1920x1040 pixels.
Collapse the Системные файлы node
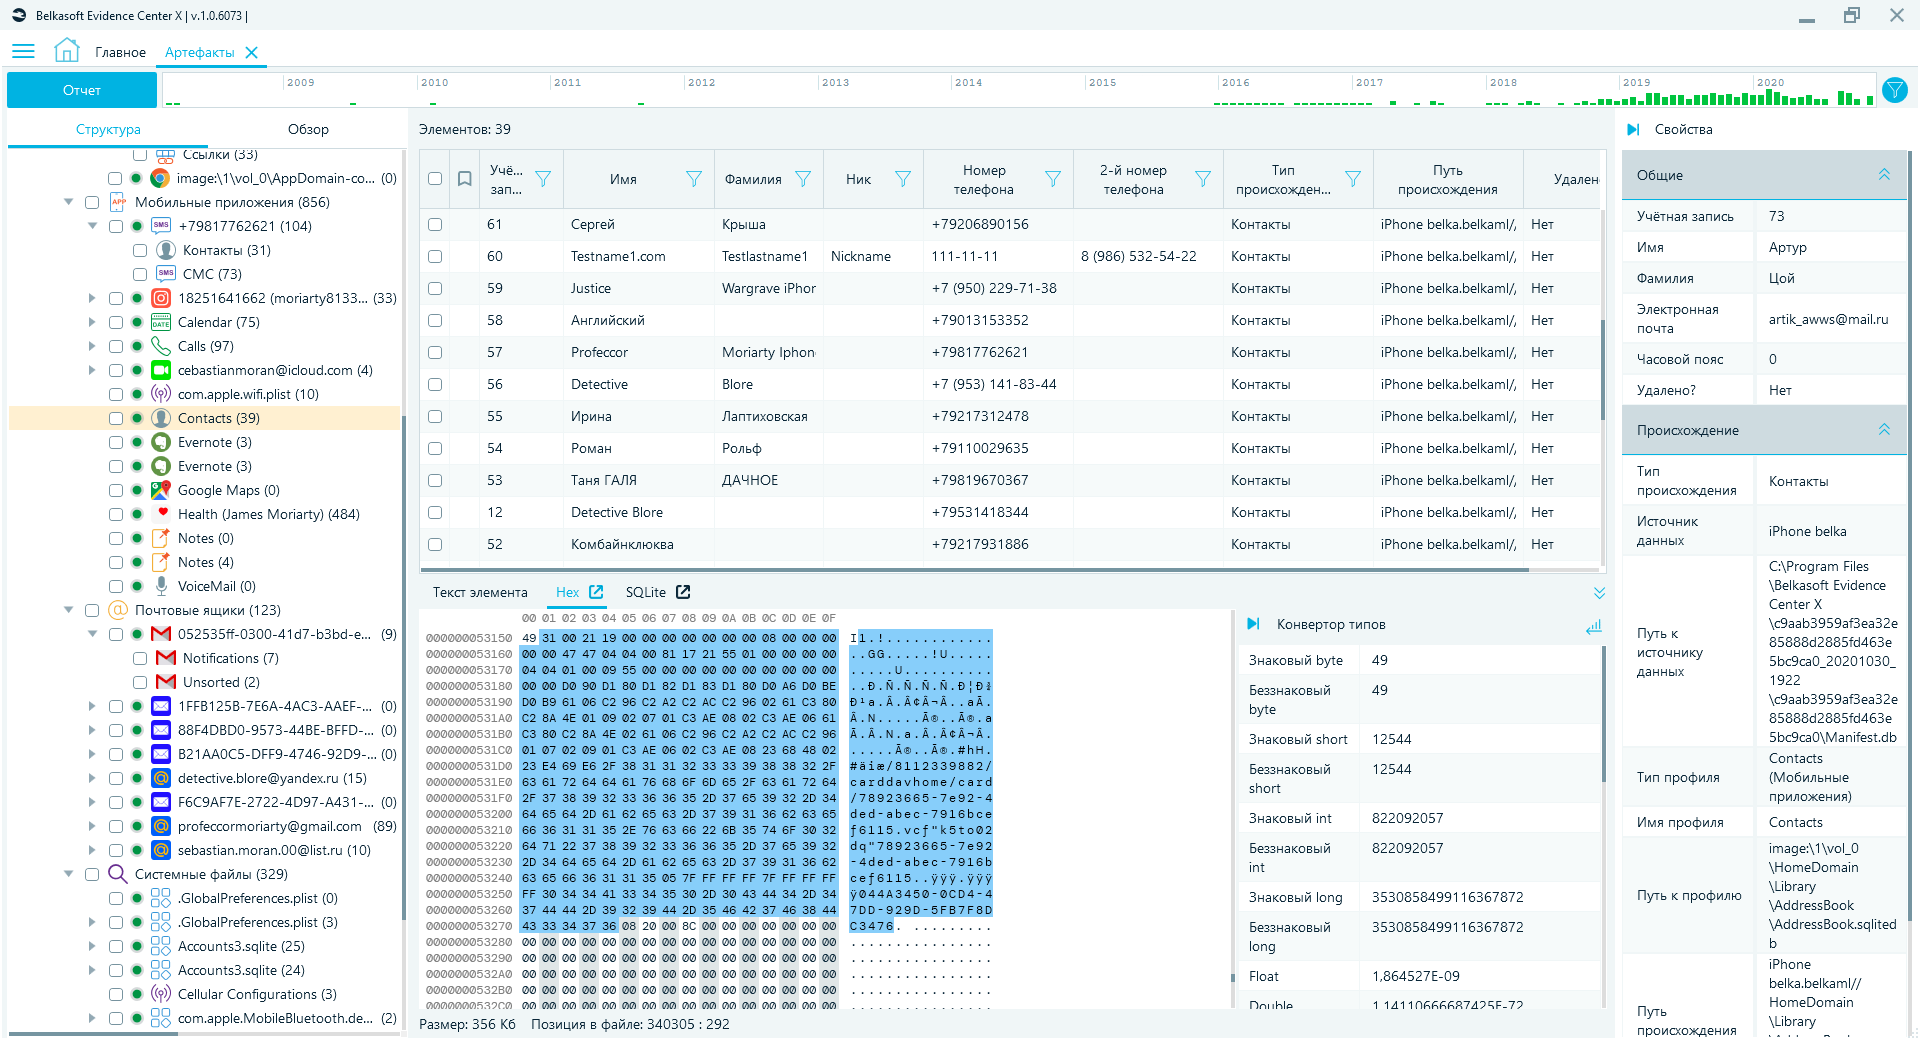click(x=69, y=874)
